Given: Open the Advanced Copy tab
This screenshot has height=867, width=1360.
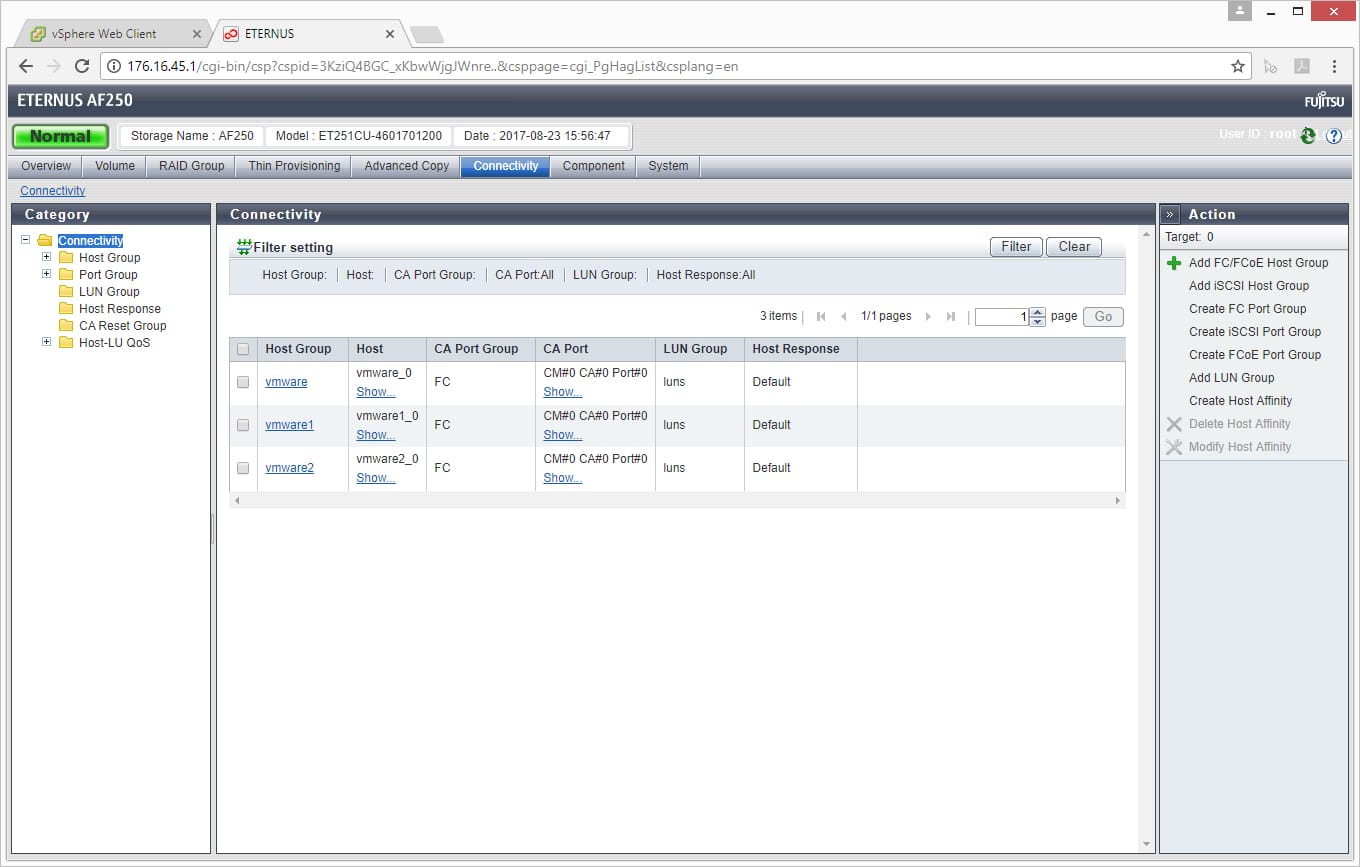Looking at the screenshot, I should coord(406,166).
